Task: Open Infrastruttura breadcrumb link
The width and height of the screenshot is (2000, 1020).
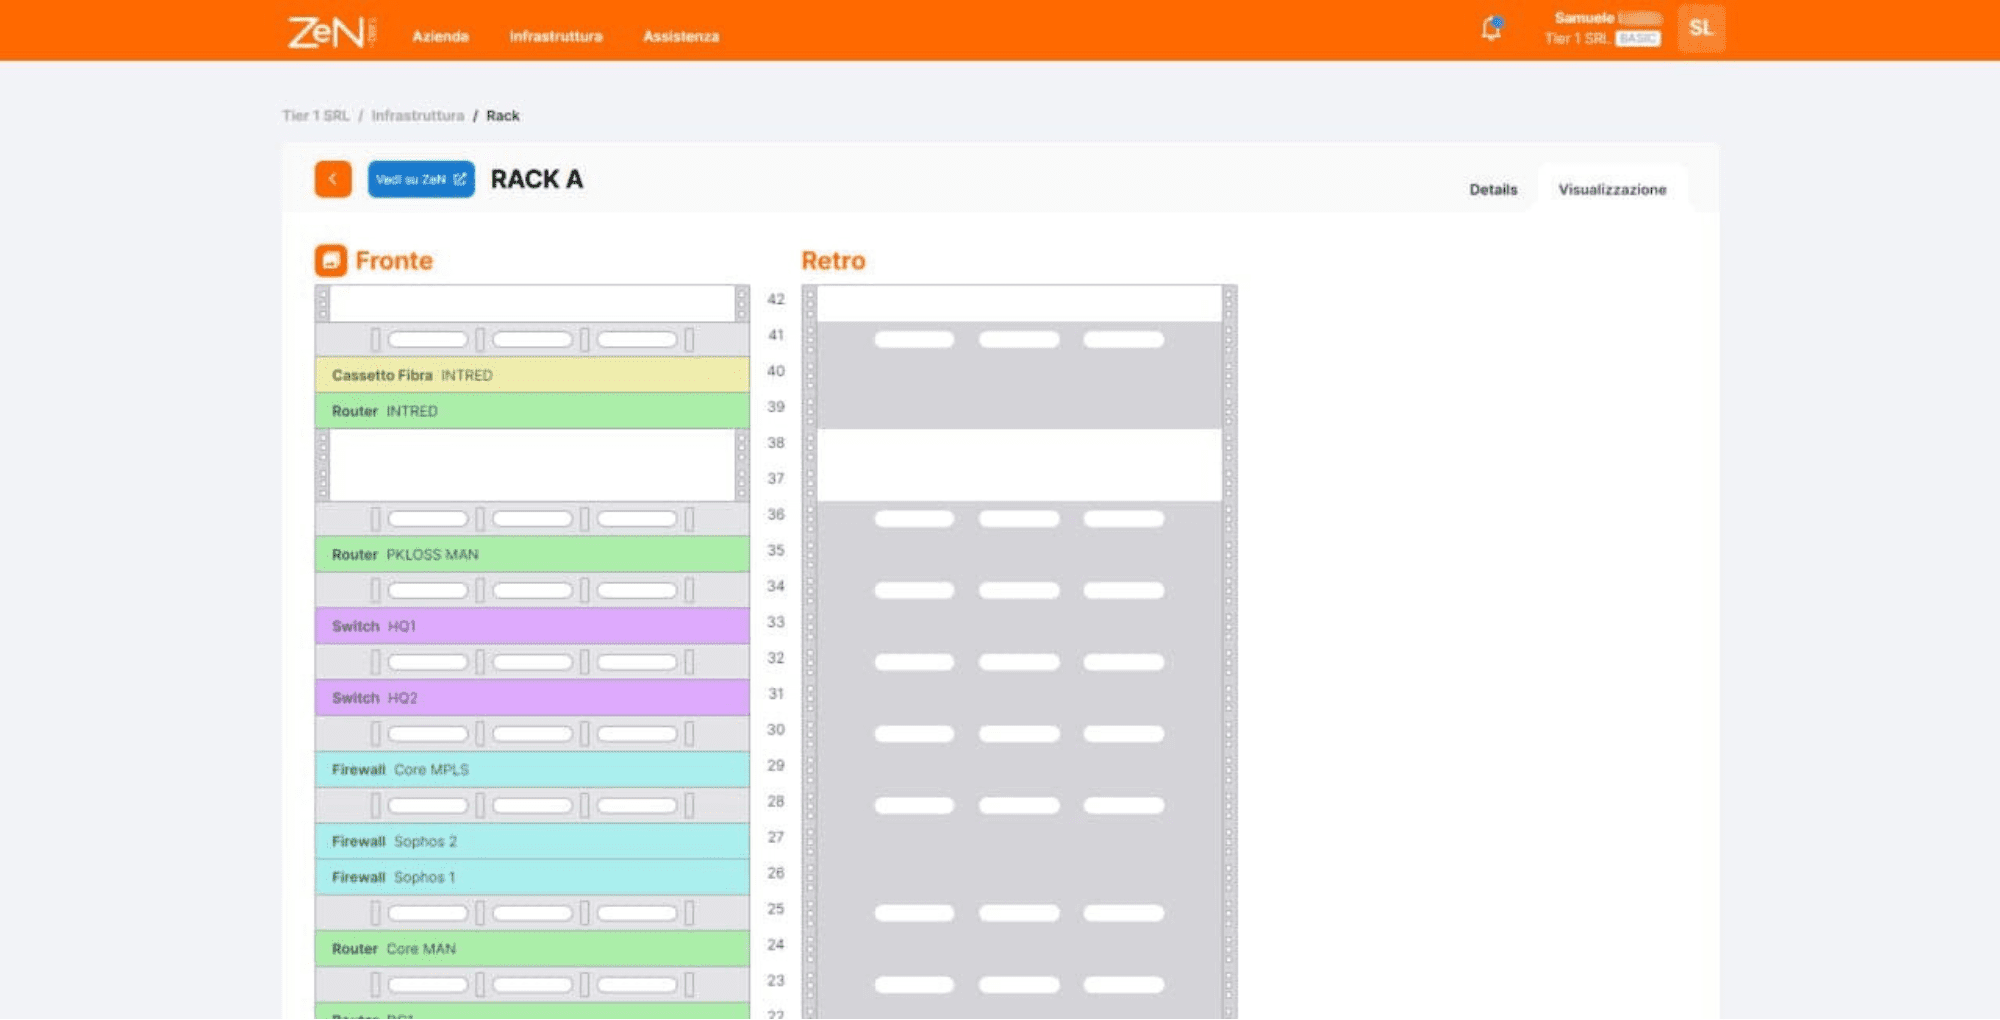Action: (x=417, y=116)
